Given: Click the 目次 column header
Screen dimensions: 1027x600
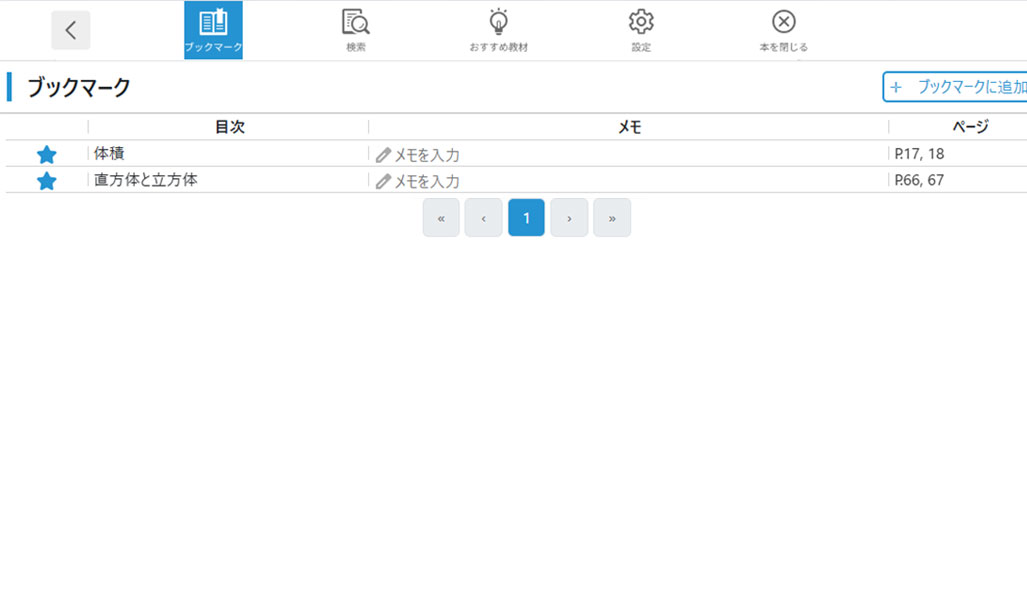Looking at the screenshot, I should click(229, 127).
